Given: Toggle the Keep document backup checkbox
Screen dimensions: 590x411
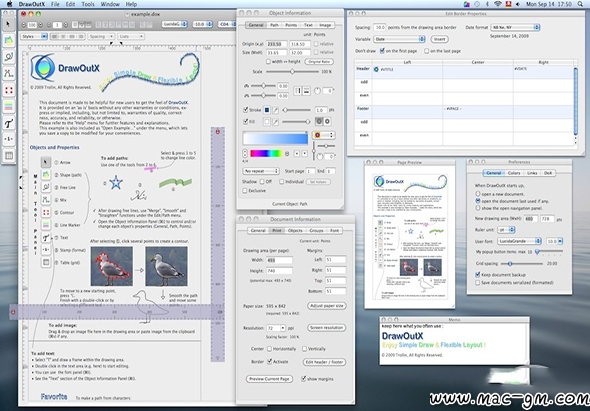Looking at the screenshot, I should 478,275.
